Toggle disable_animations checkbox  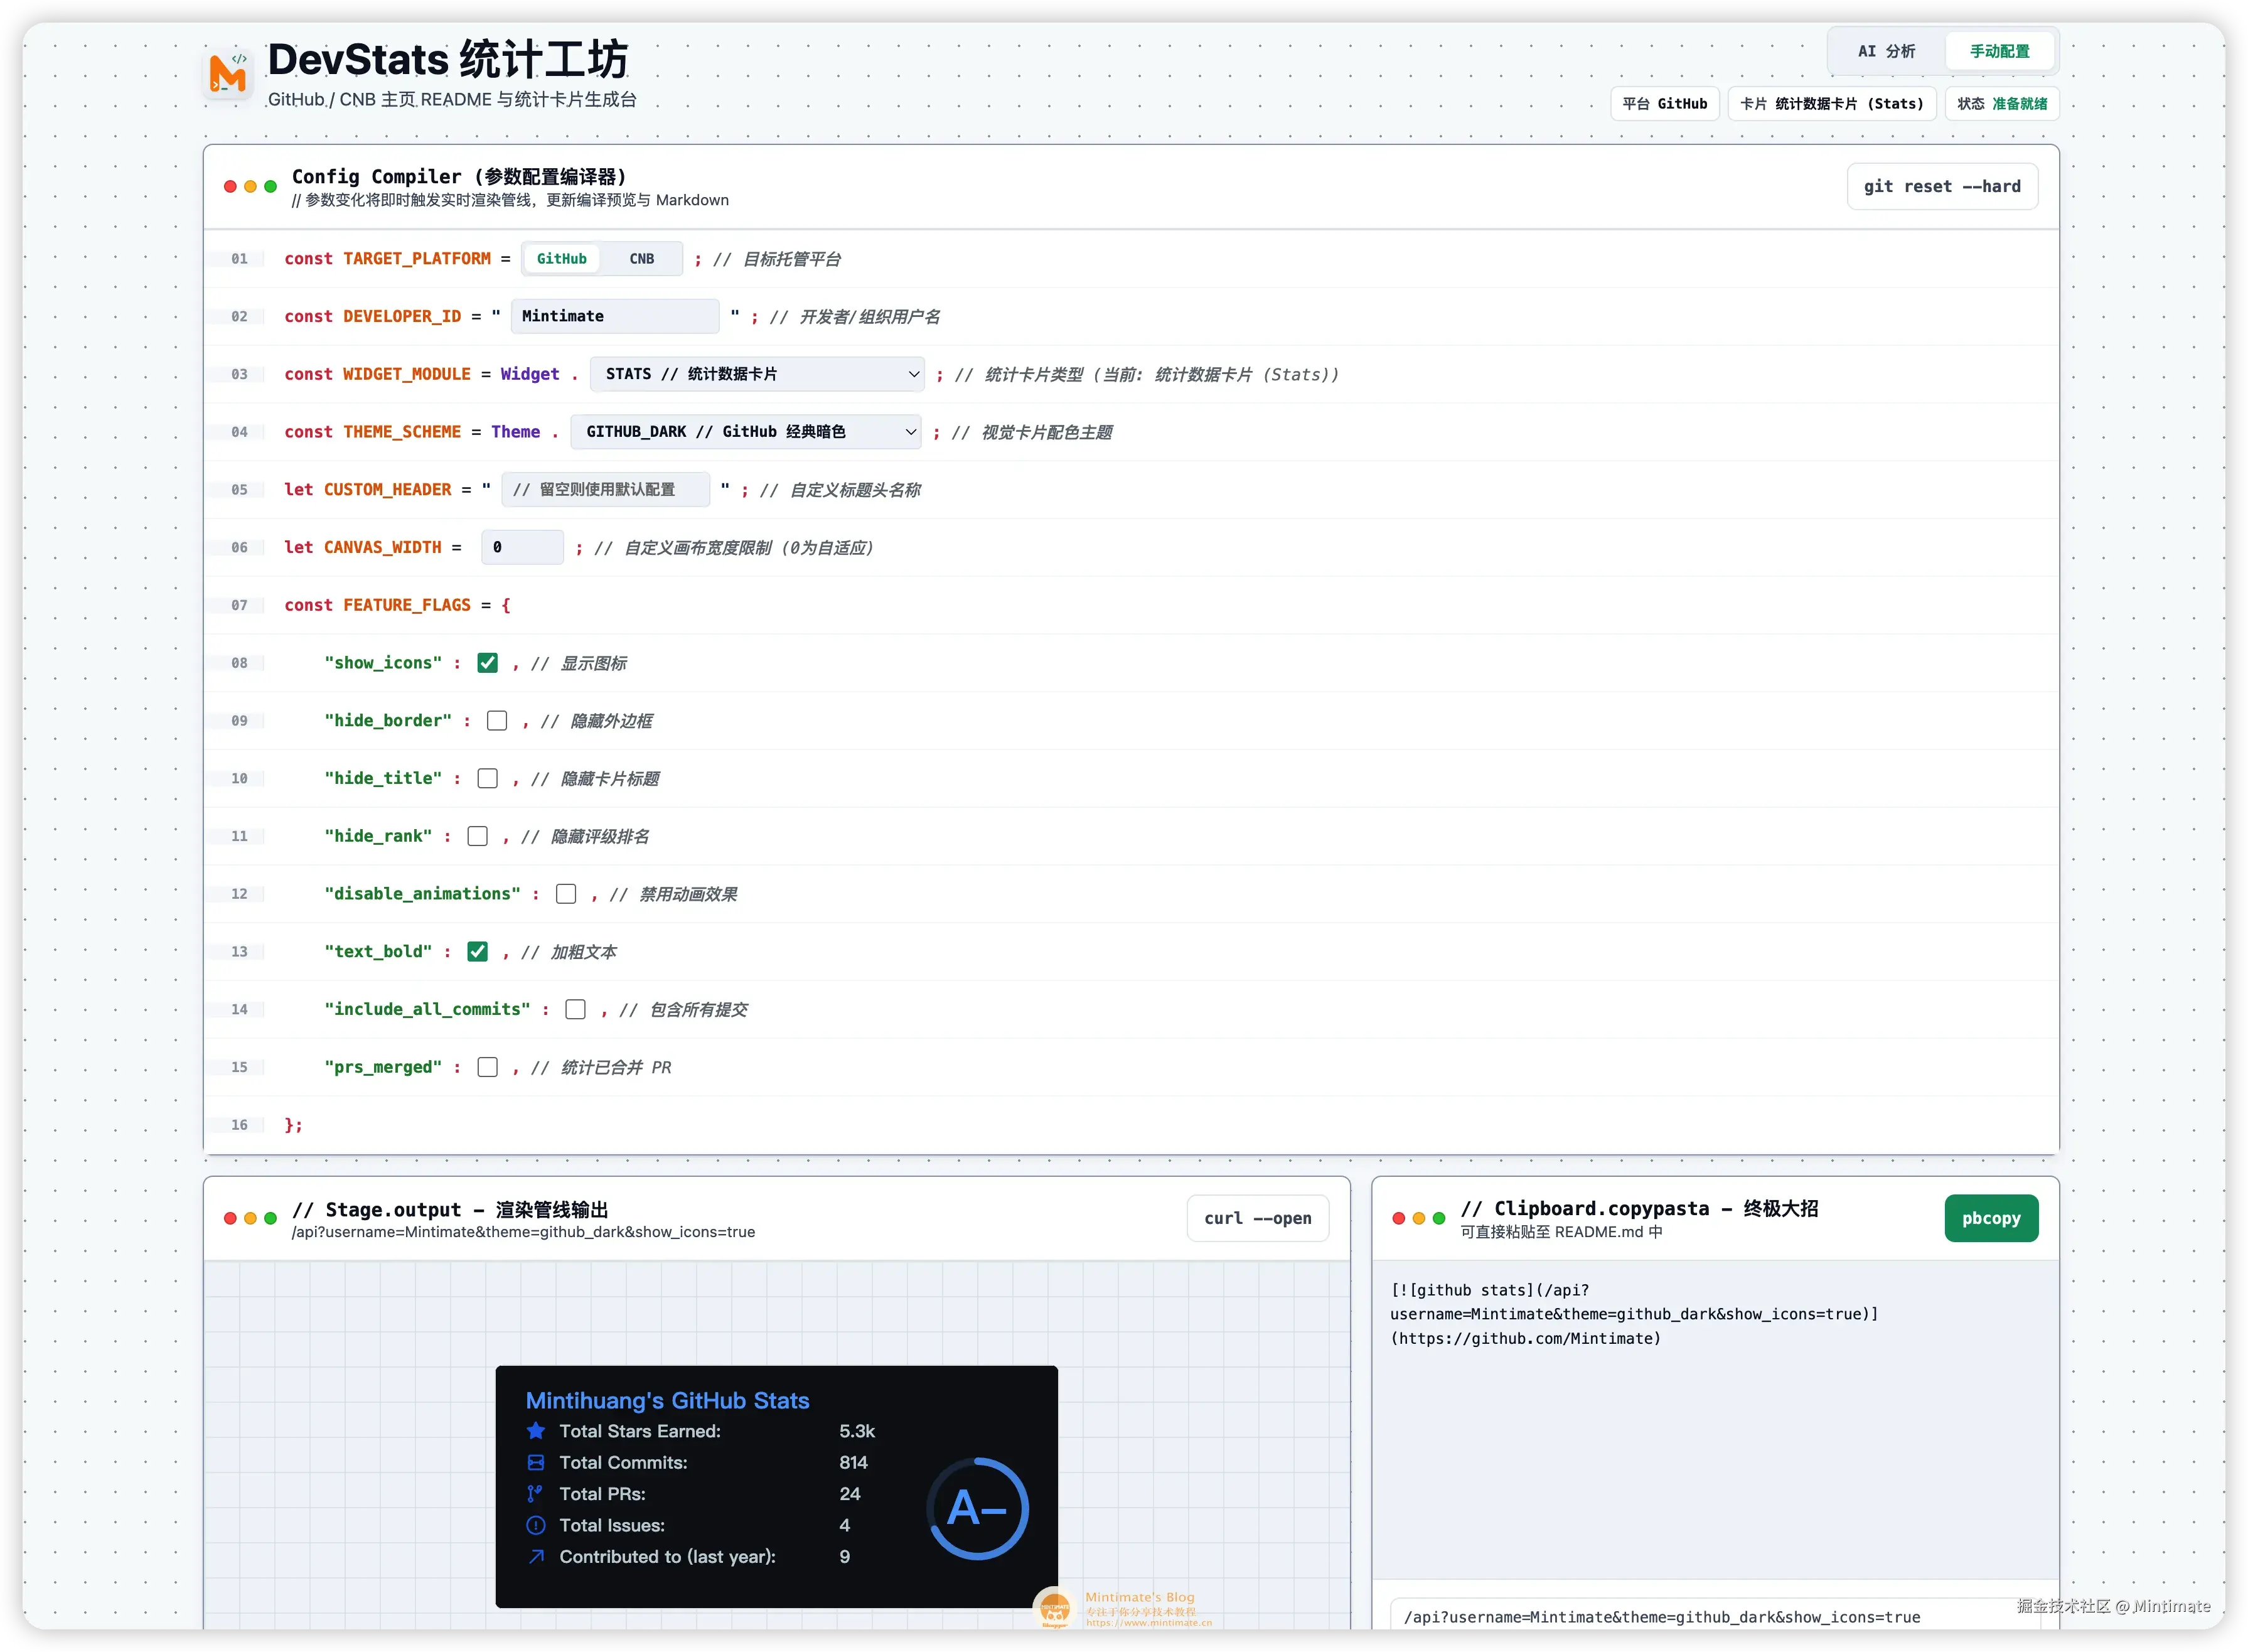(566, 894)
